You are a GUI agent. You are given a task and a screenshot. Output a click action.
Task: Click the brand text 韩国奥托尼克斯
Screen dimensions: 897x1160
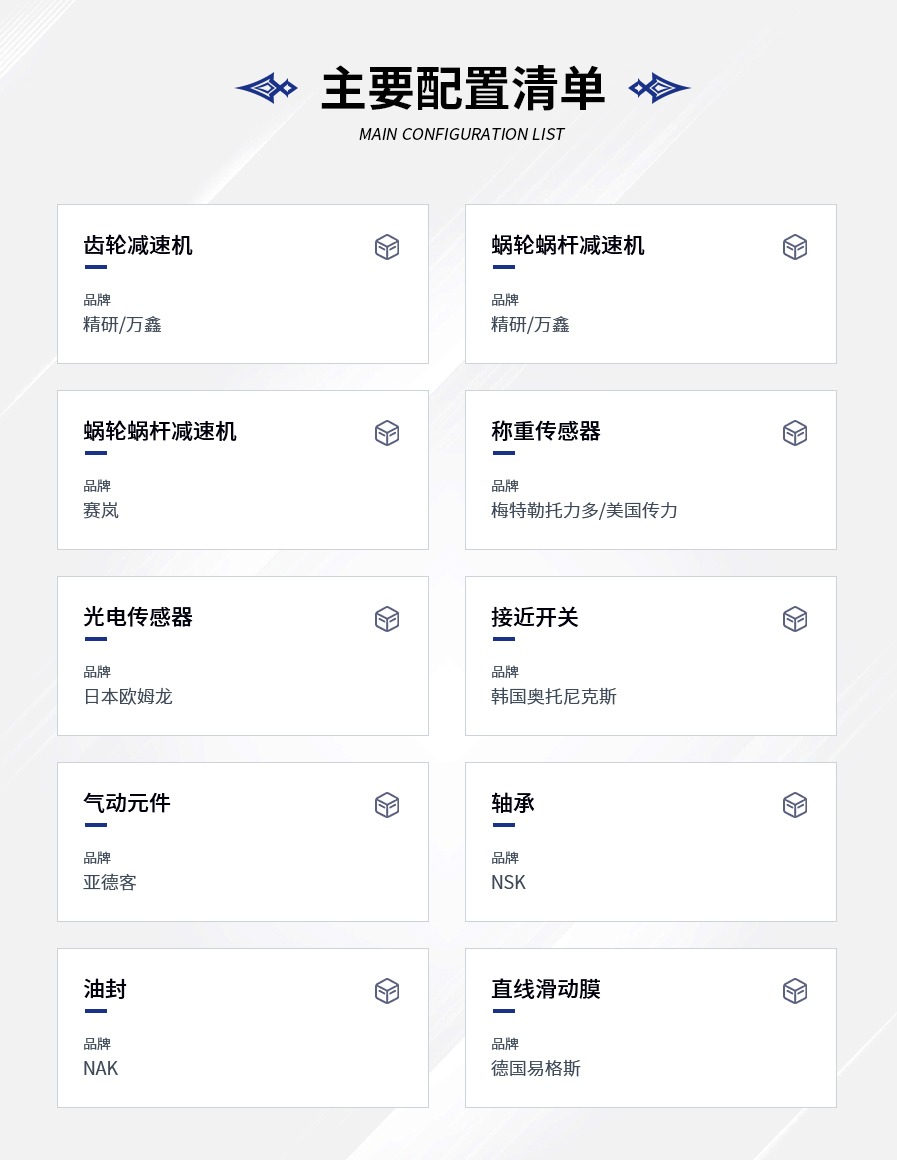click(x=554, y=696)
